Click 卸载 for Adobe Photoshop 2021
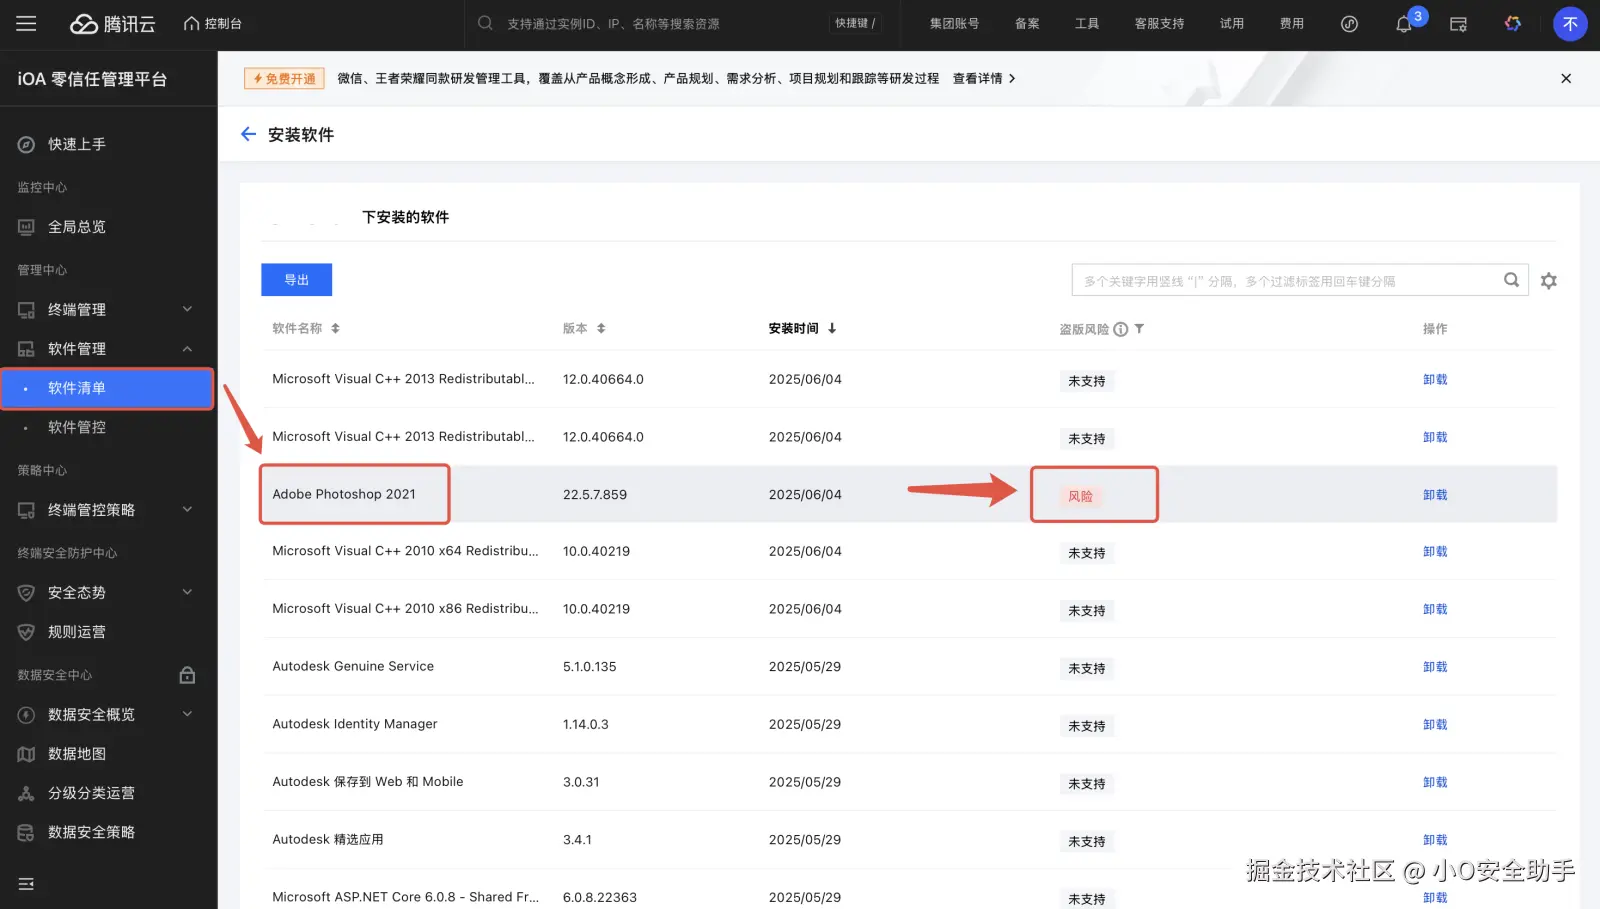The image size is (1600, 909). click(1435, 494)
